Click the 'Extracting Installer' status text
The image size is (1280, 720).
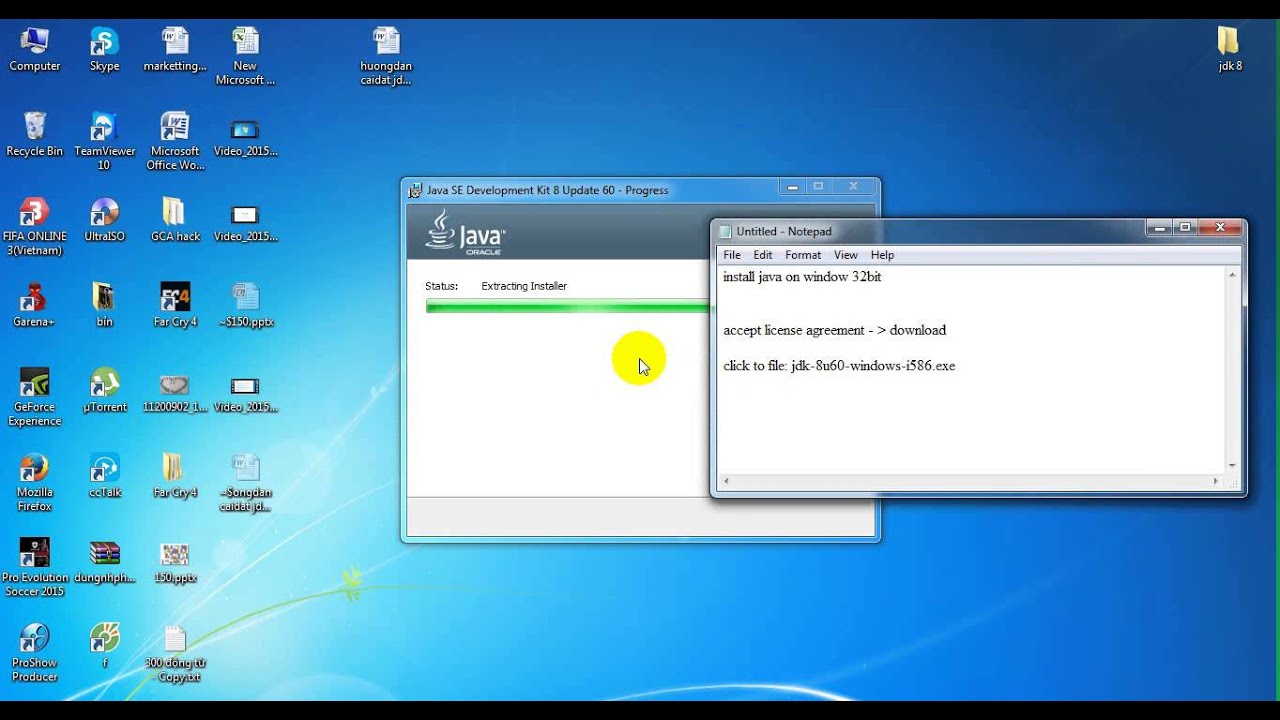tap(524, 286)
